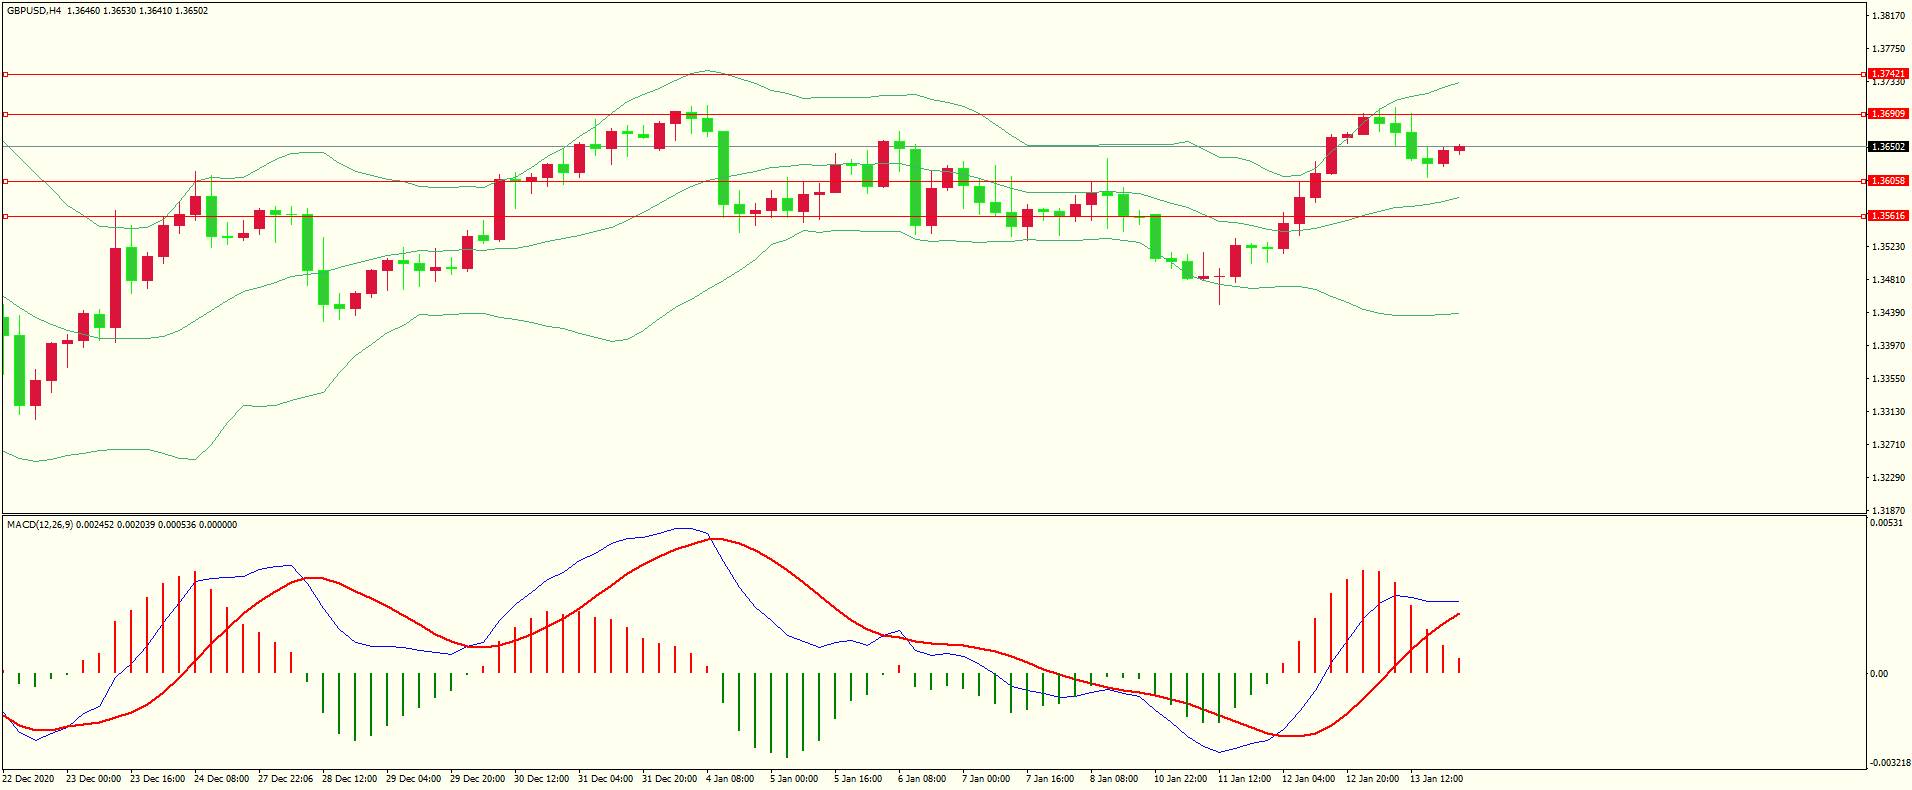Select left anchor handle of the 1.36909 line
Screen dimensions: 1912x790
5,114
